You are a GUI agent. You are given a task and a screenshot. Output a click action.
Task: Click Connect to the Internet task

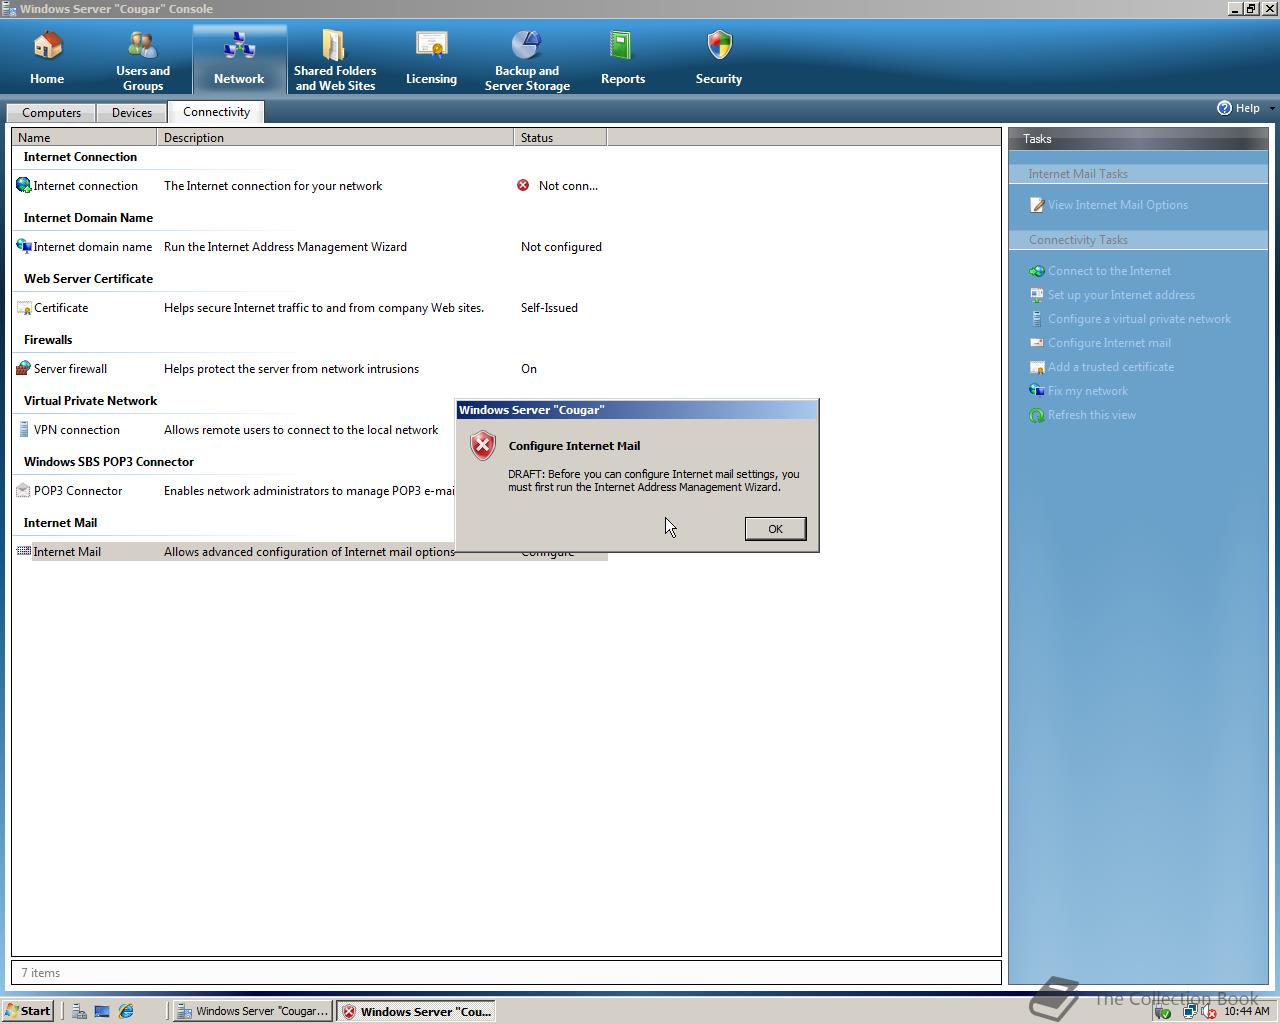[1109, 271]
